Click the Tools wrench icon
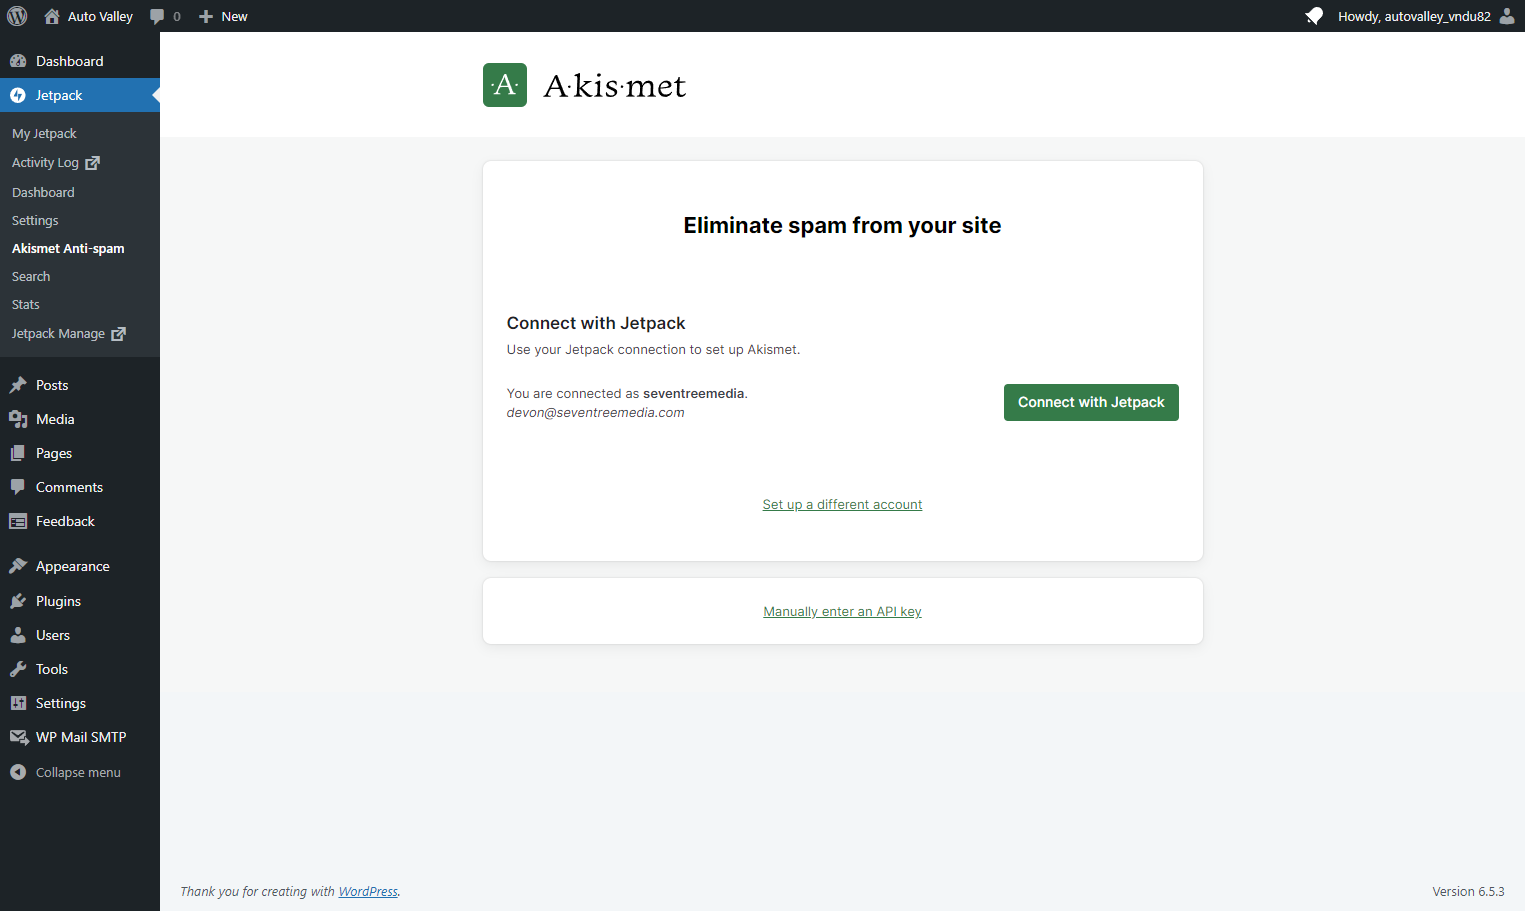This screenshot has height=911, width=1525. pyautogui.click(x=18, y=669)
